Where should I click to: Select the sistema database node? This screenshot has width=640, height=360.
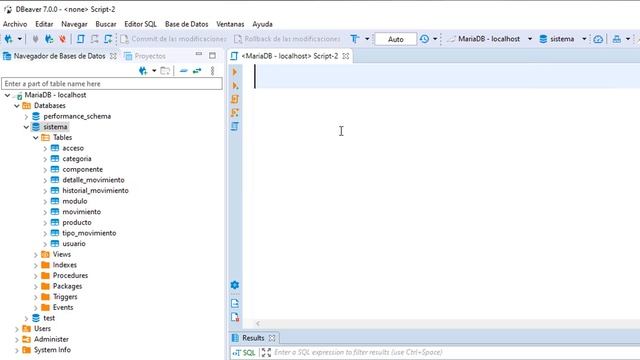click(x=55, y=127)
